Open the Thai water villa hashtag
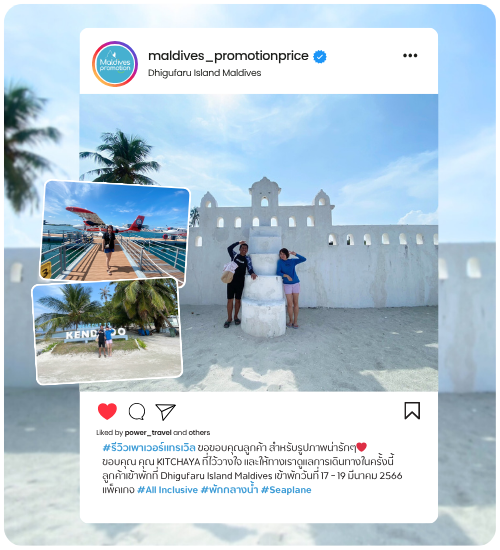The image size is (500, 550). pyautogui.click(x=229, y=489)
